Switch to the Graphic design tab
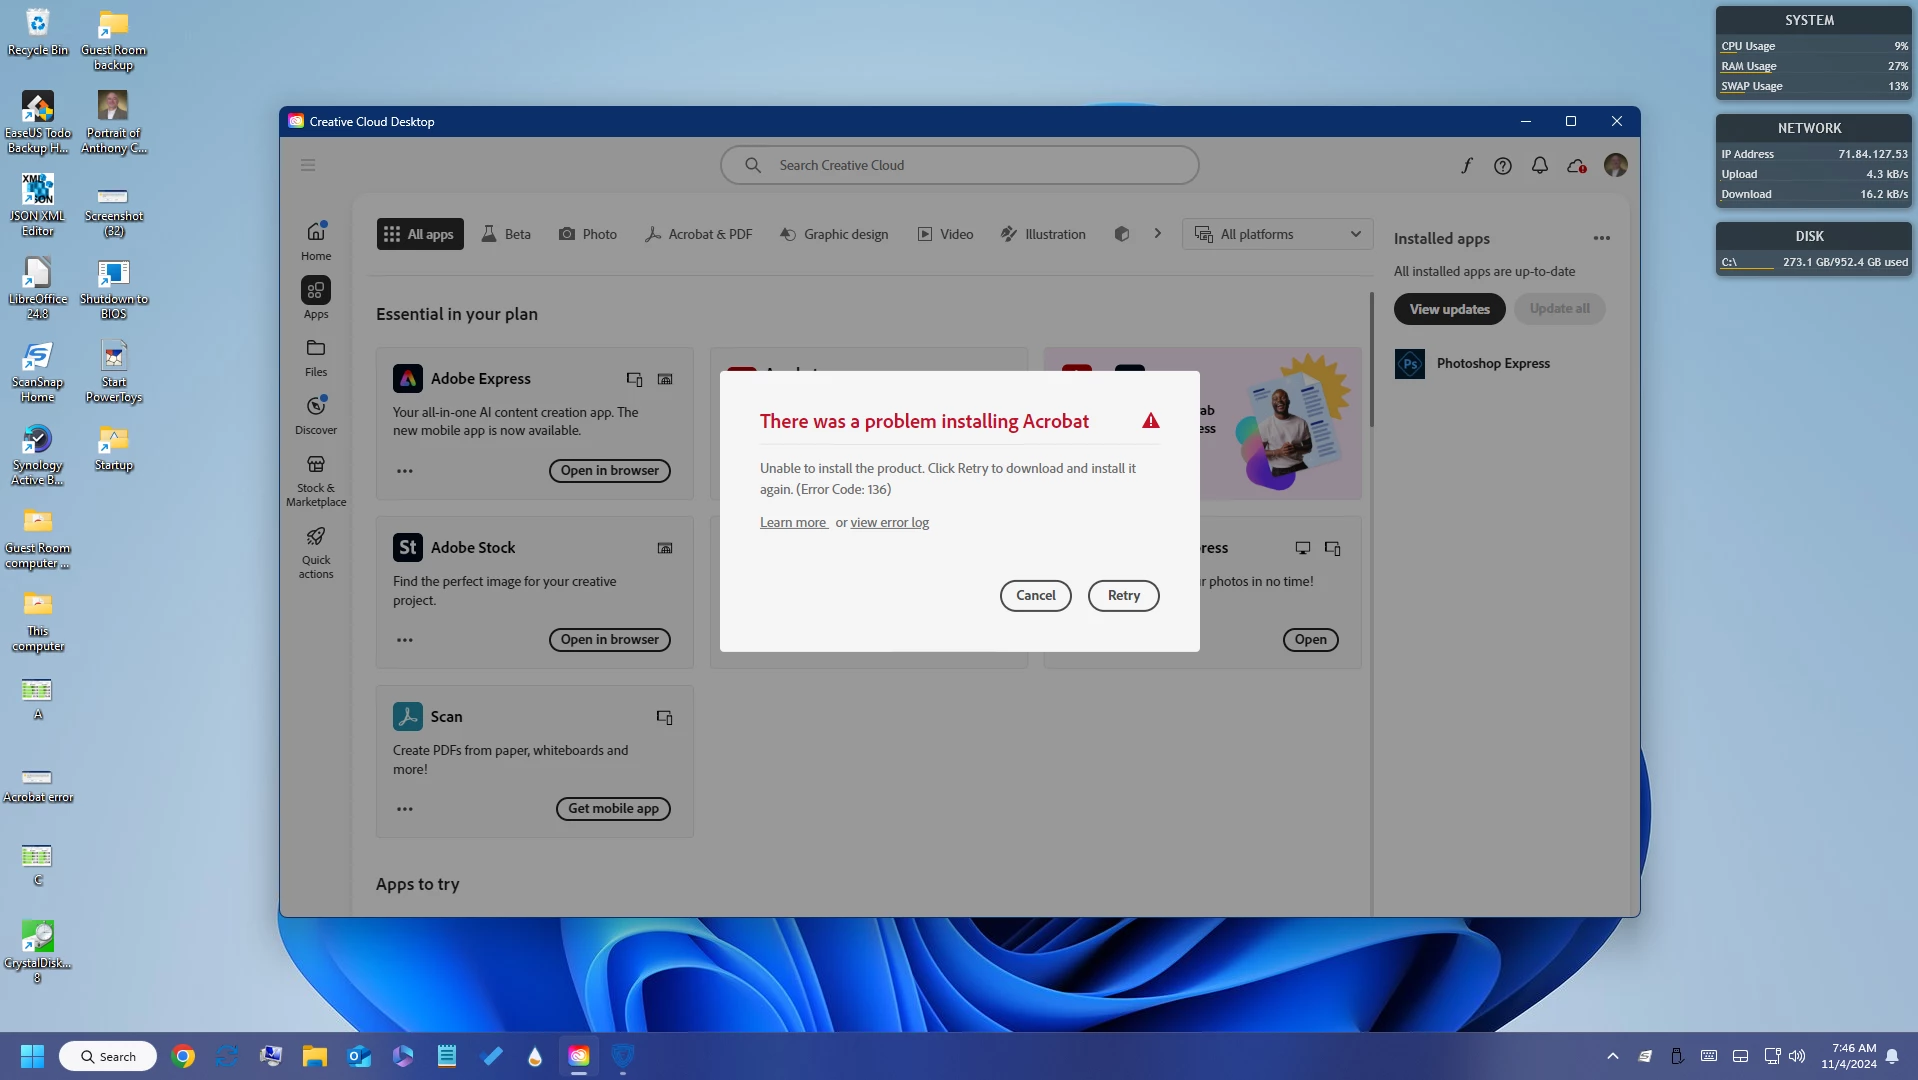The image size is (1918, 1080). (x=834, y=234)
